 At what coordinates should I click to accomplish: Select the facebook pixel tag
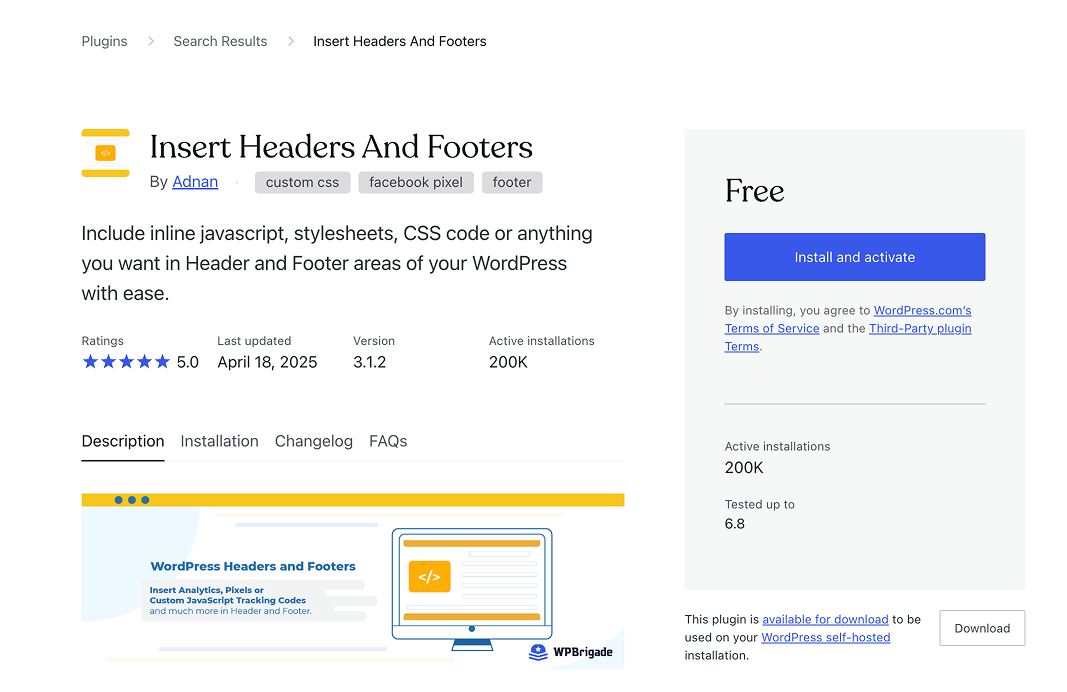416,182
